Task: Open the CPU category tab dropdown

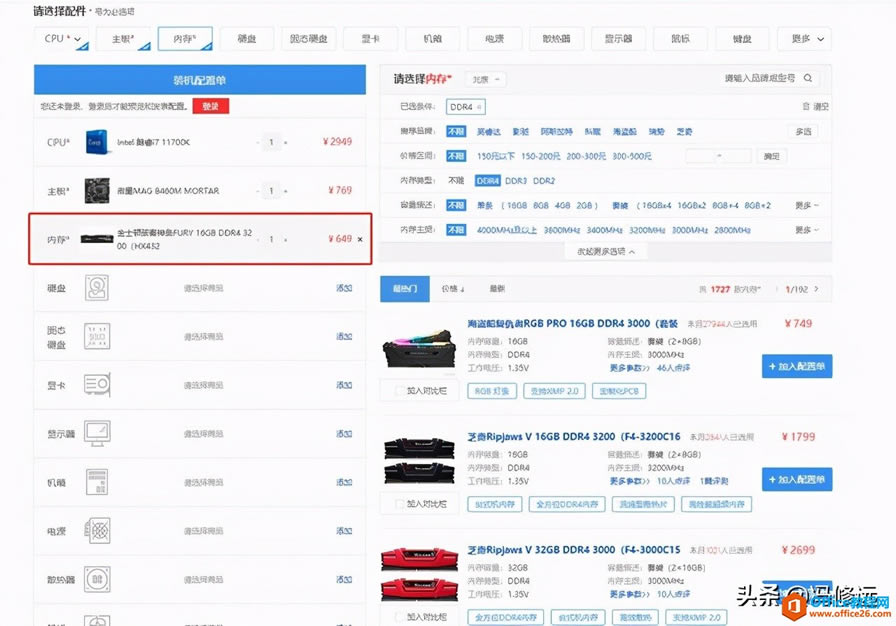Action: [x=61, y=39]
